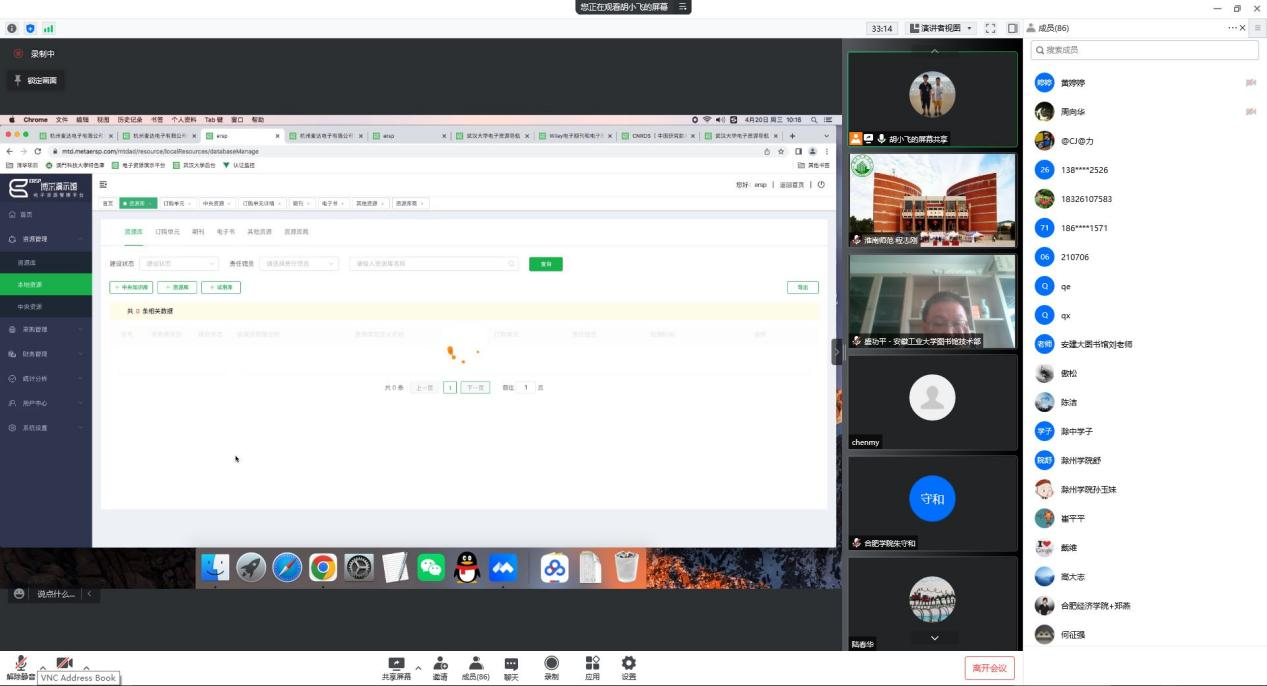Click the 离开会议 leave meeting button
Viewport: 1267px width, 686px height.
point(990,668)
